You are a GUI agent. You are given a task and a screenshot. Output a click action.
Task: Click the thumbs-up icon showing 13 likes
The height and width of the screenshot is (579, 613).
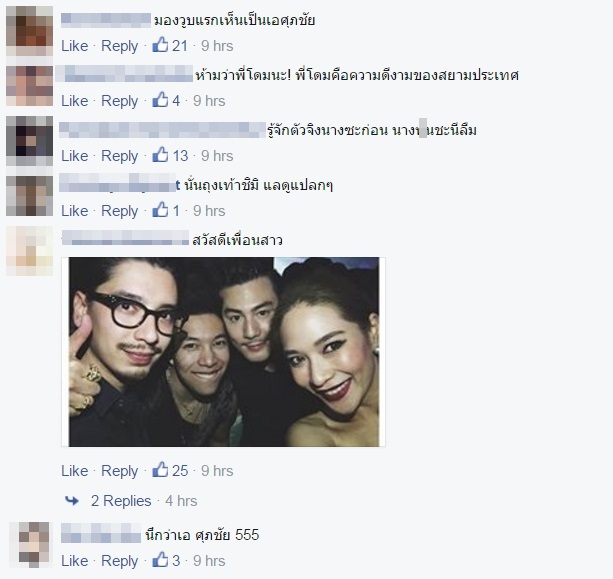(160, 155)
